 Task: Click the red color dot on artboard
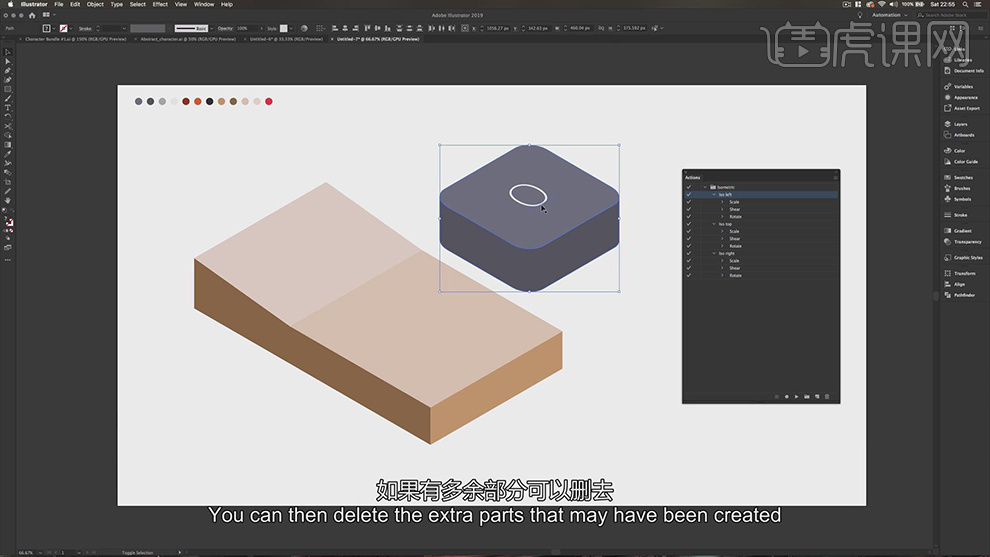tap(269, 102)
